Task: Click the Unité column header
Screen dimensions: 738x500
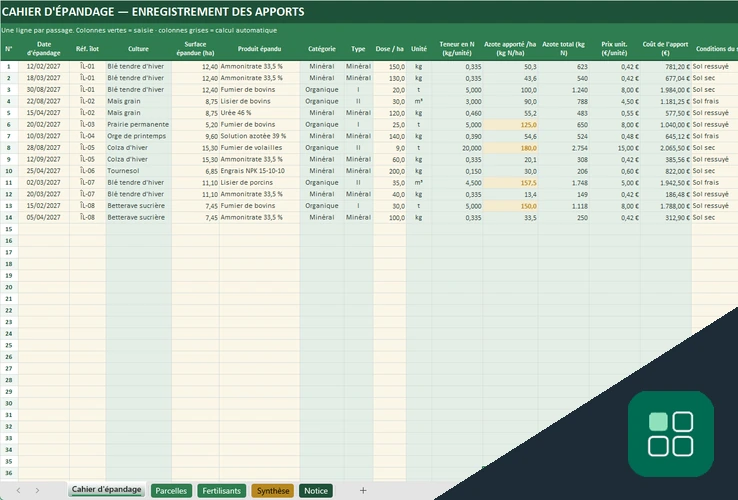Action: click(x=419, y=48)
